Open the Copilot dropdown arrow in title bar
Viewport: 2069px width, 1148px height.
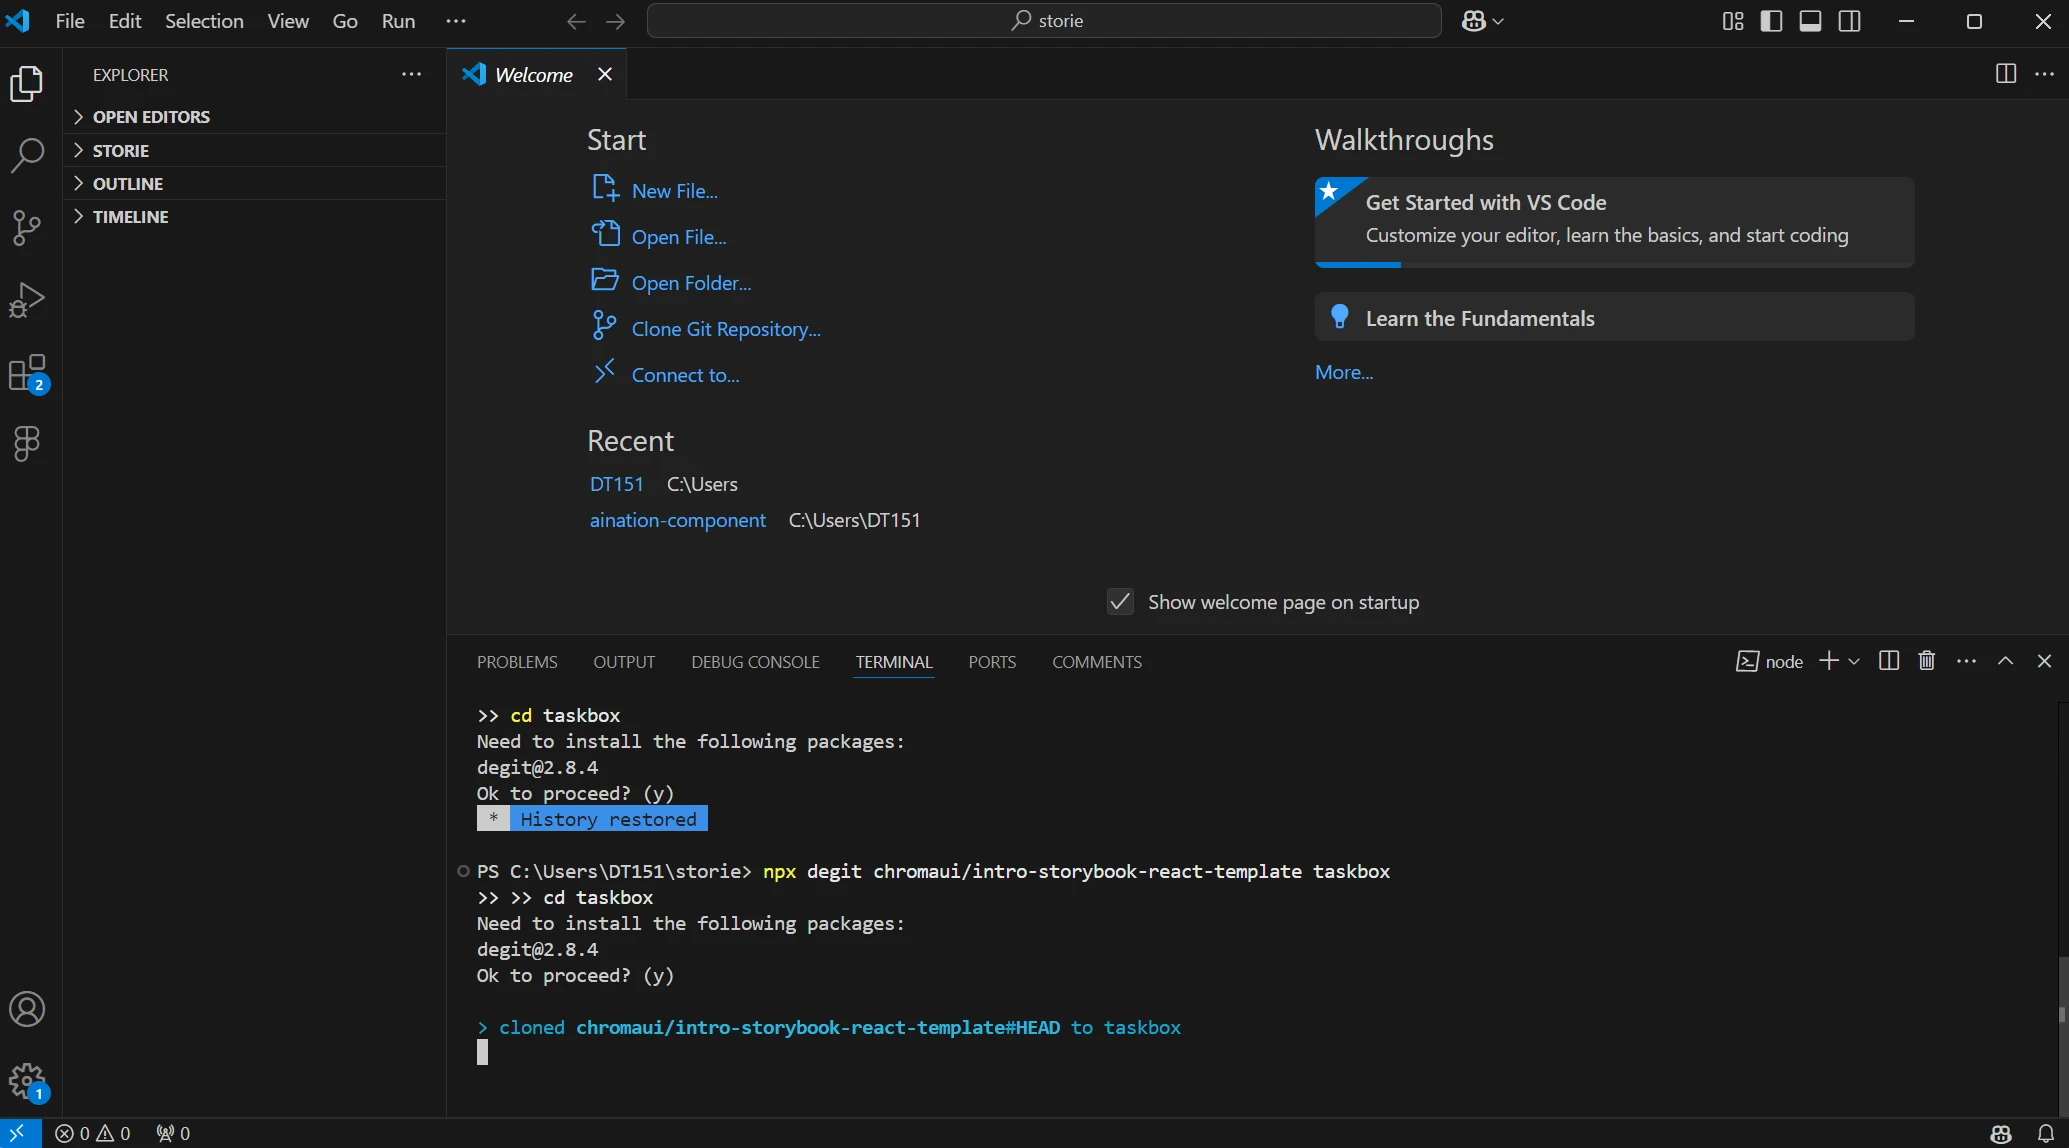[1499, 21]
